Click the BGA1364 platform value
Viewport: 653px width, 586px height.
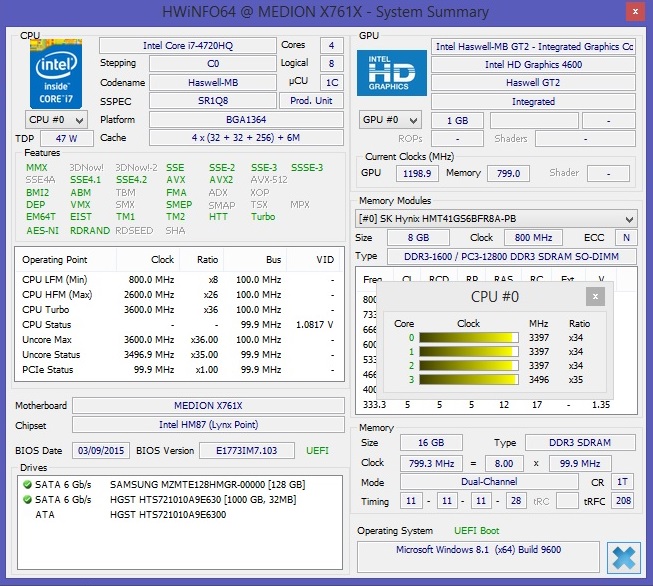tap(246, 120)
